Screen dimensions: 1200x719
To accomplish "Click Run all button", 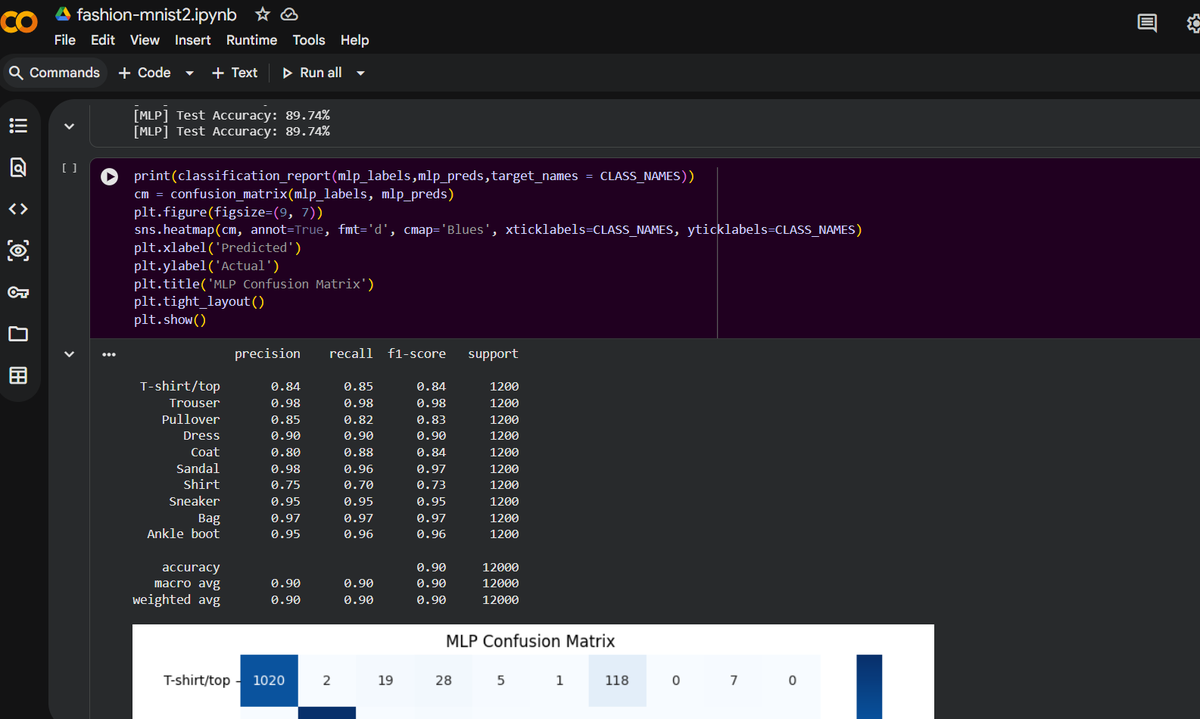I will (312, 73).
